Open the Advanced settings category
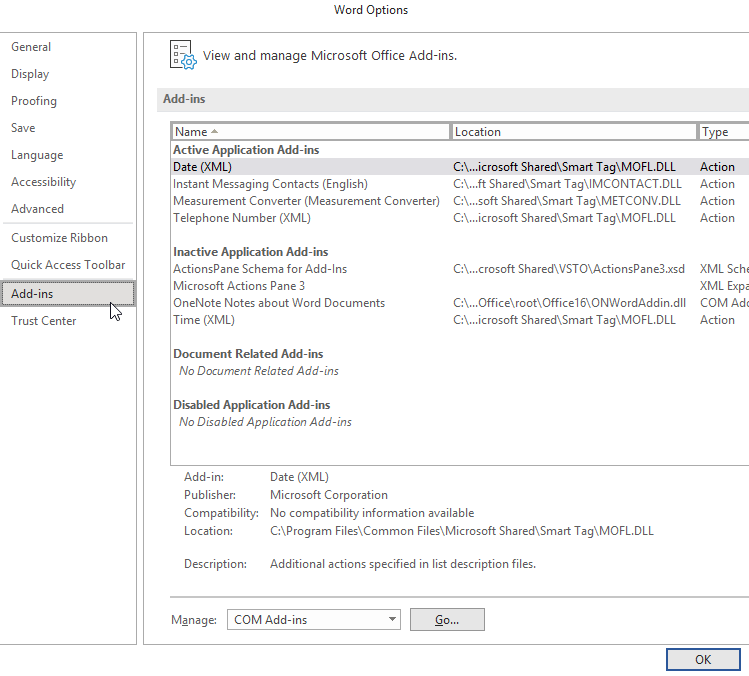Viewport: 749px width, 676px height. 37,209
